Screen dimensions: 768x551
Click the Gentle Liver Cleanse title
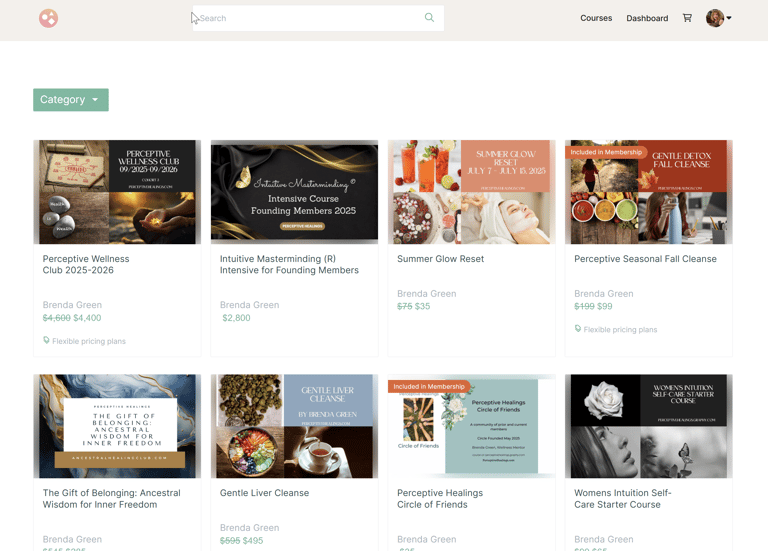coord(264,493)
